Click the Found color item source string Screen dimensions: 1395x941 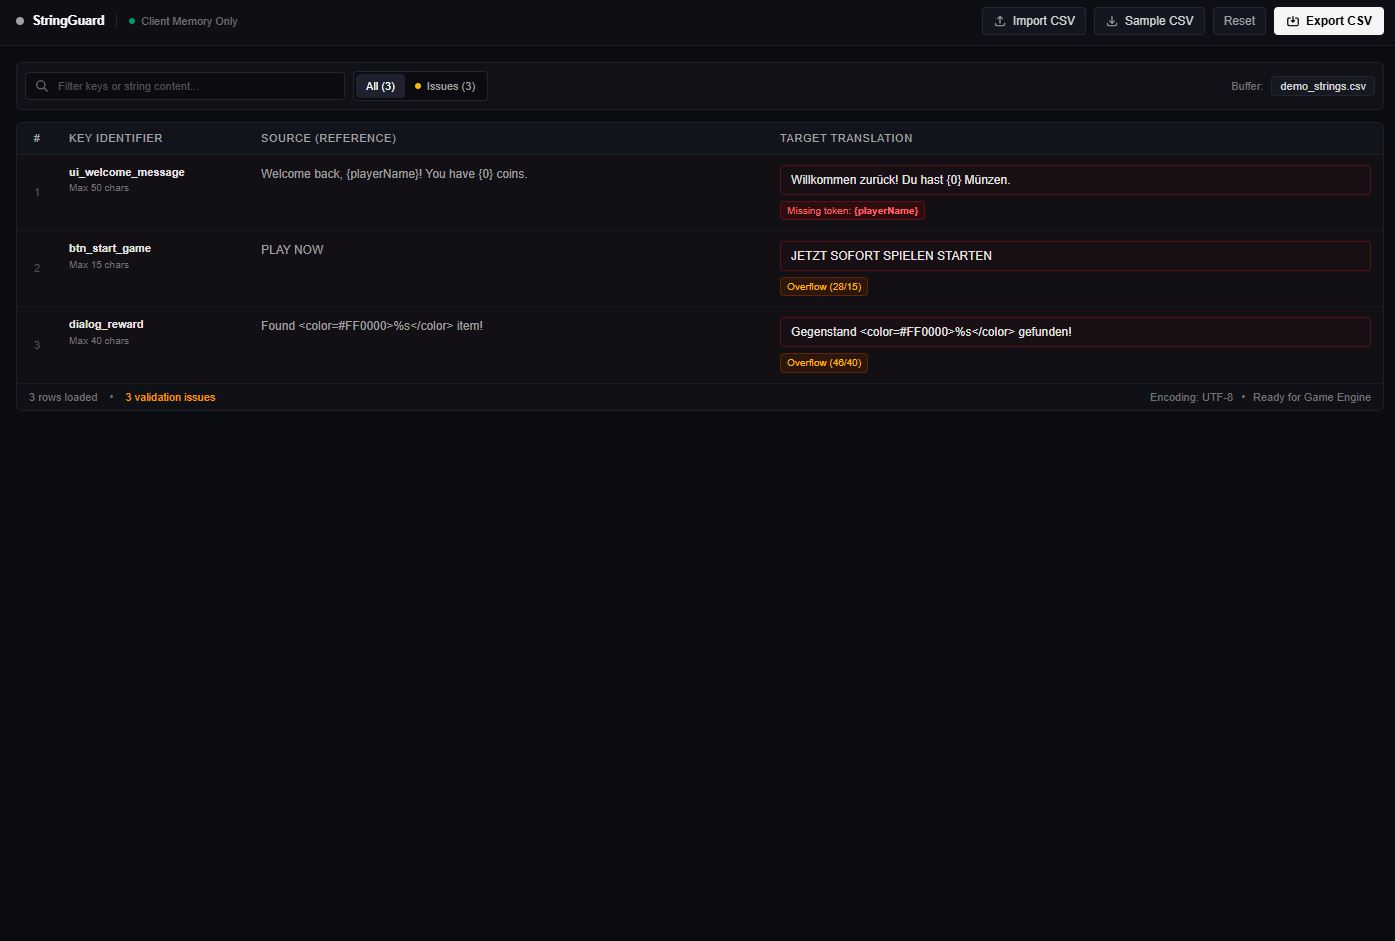372,326
